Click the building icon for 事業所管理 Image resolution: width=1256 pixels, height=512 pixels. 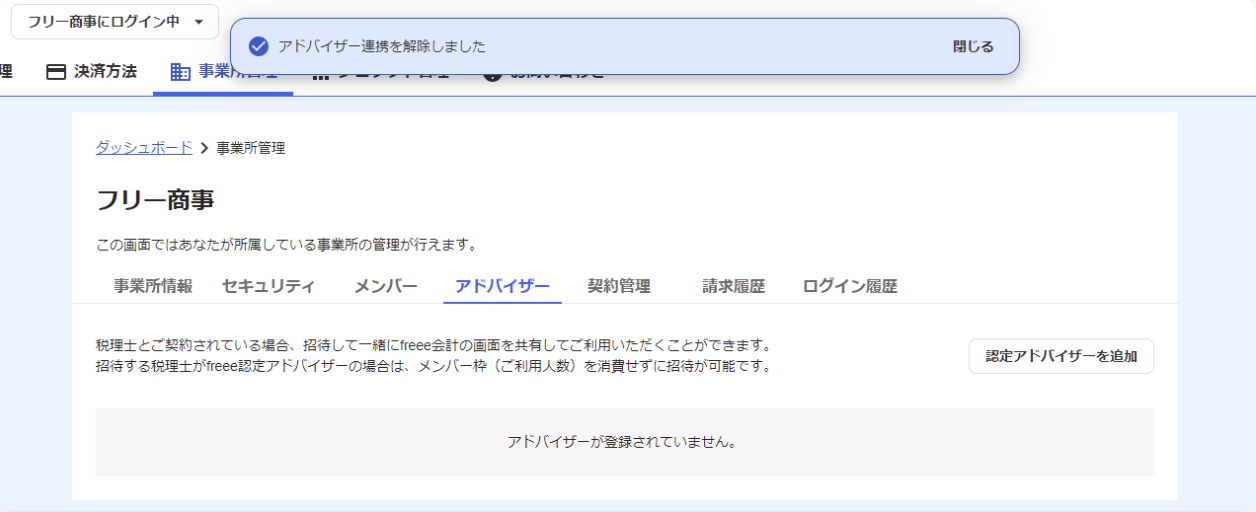click(181, 72)
